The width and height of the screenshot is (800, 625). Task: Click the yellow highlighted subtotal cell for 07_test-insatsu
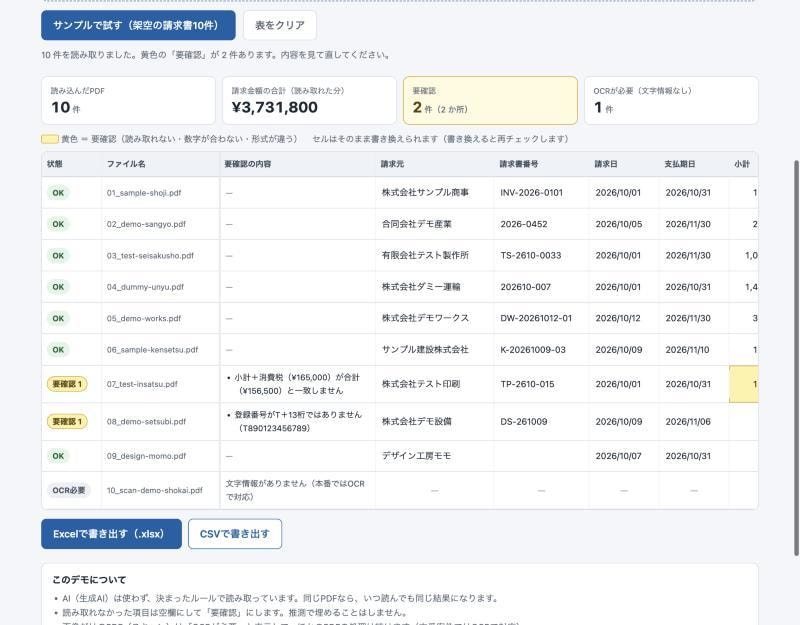(x=744, y=384)
